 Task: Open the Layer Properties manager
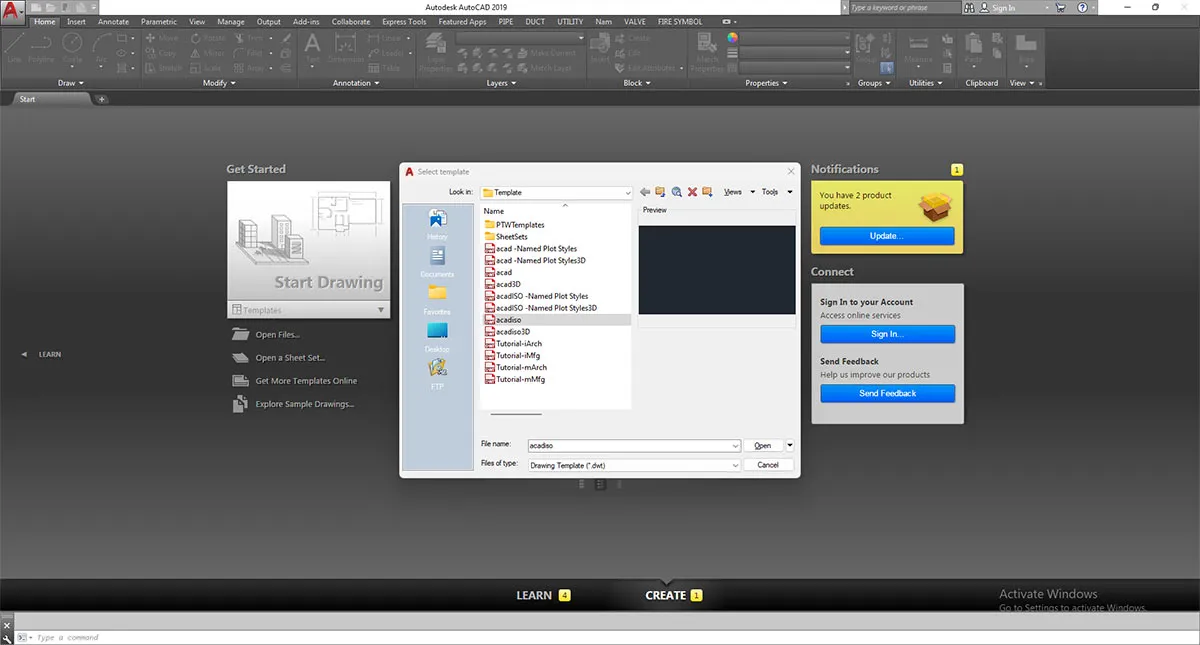click(435, 45)
